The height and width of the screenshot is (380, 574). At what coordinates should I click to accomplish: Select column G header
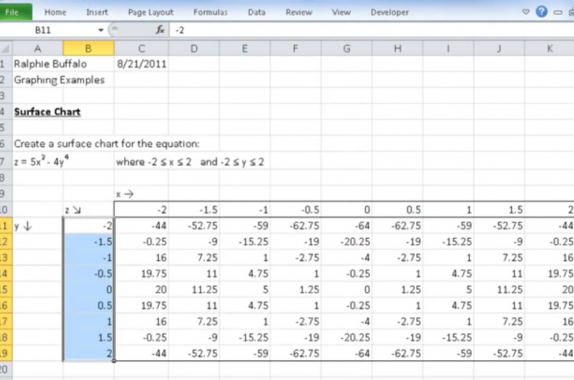[346, 48]
